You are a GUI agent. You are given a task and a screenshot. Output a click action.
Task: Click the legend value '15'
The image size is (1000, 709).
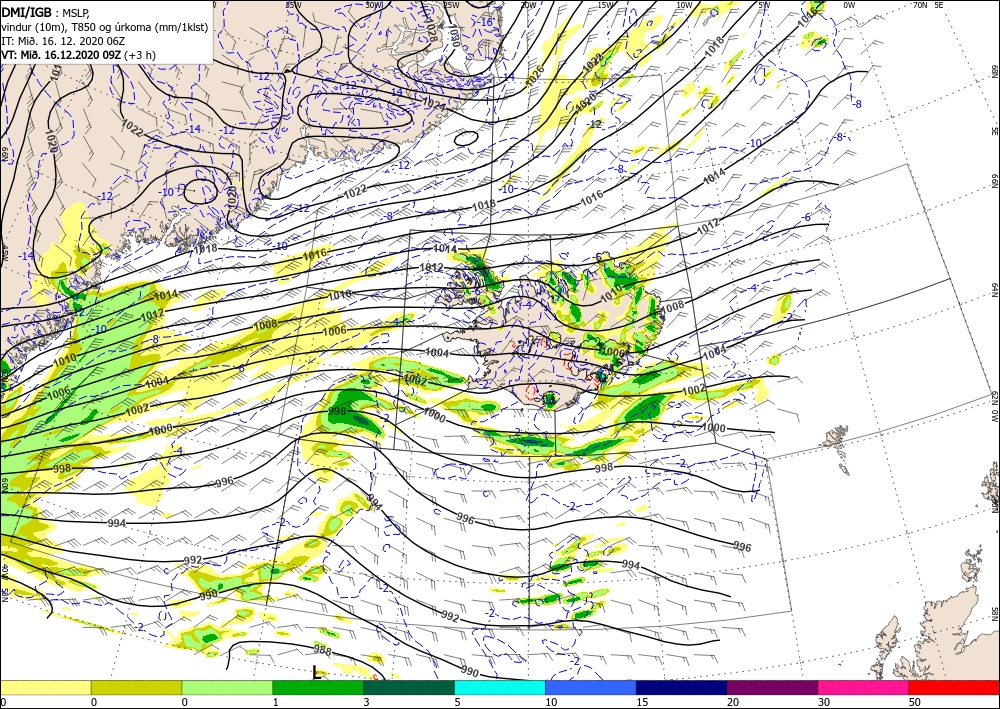tap(642, 702)
